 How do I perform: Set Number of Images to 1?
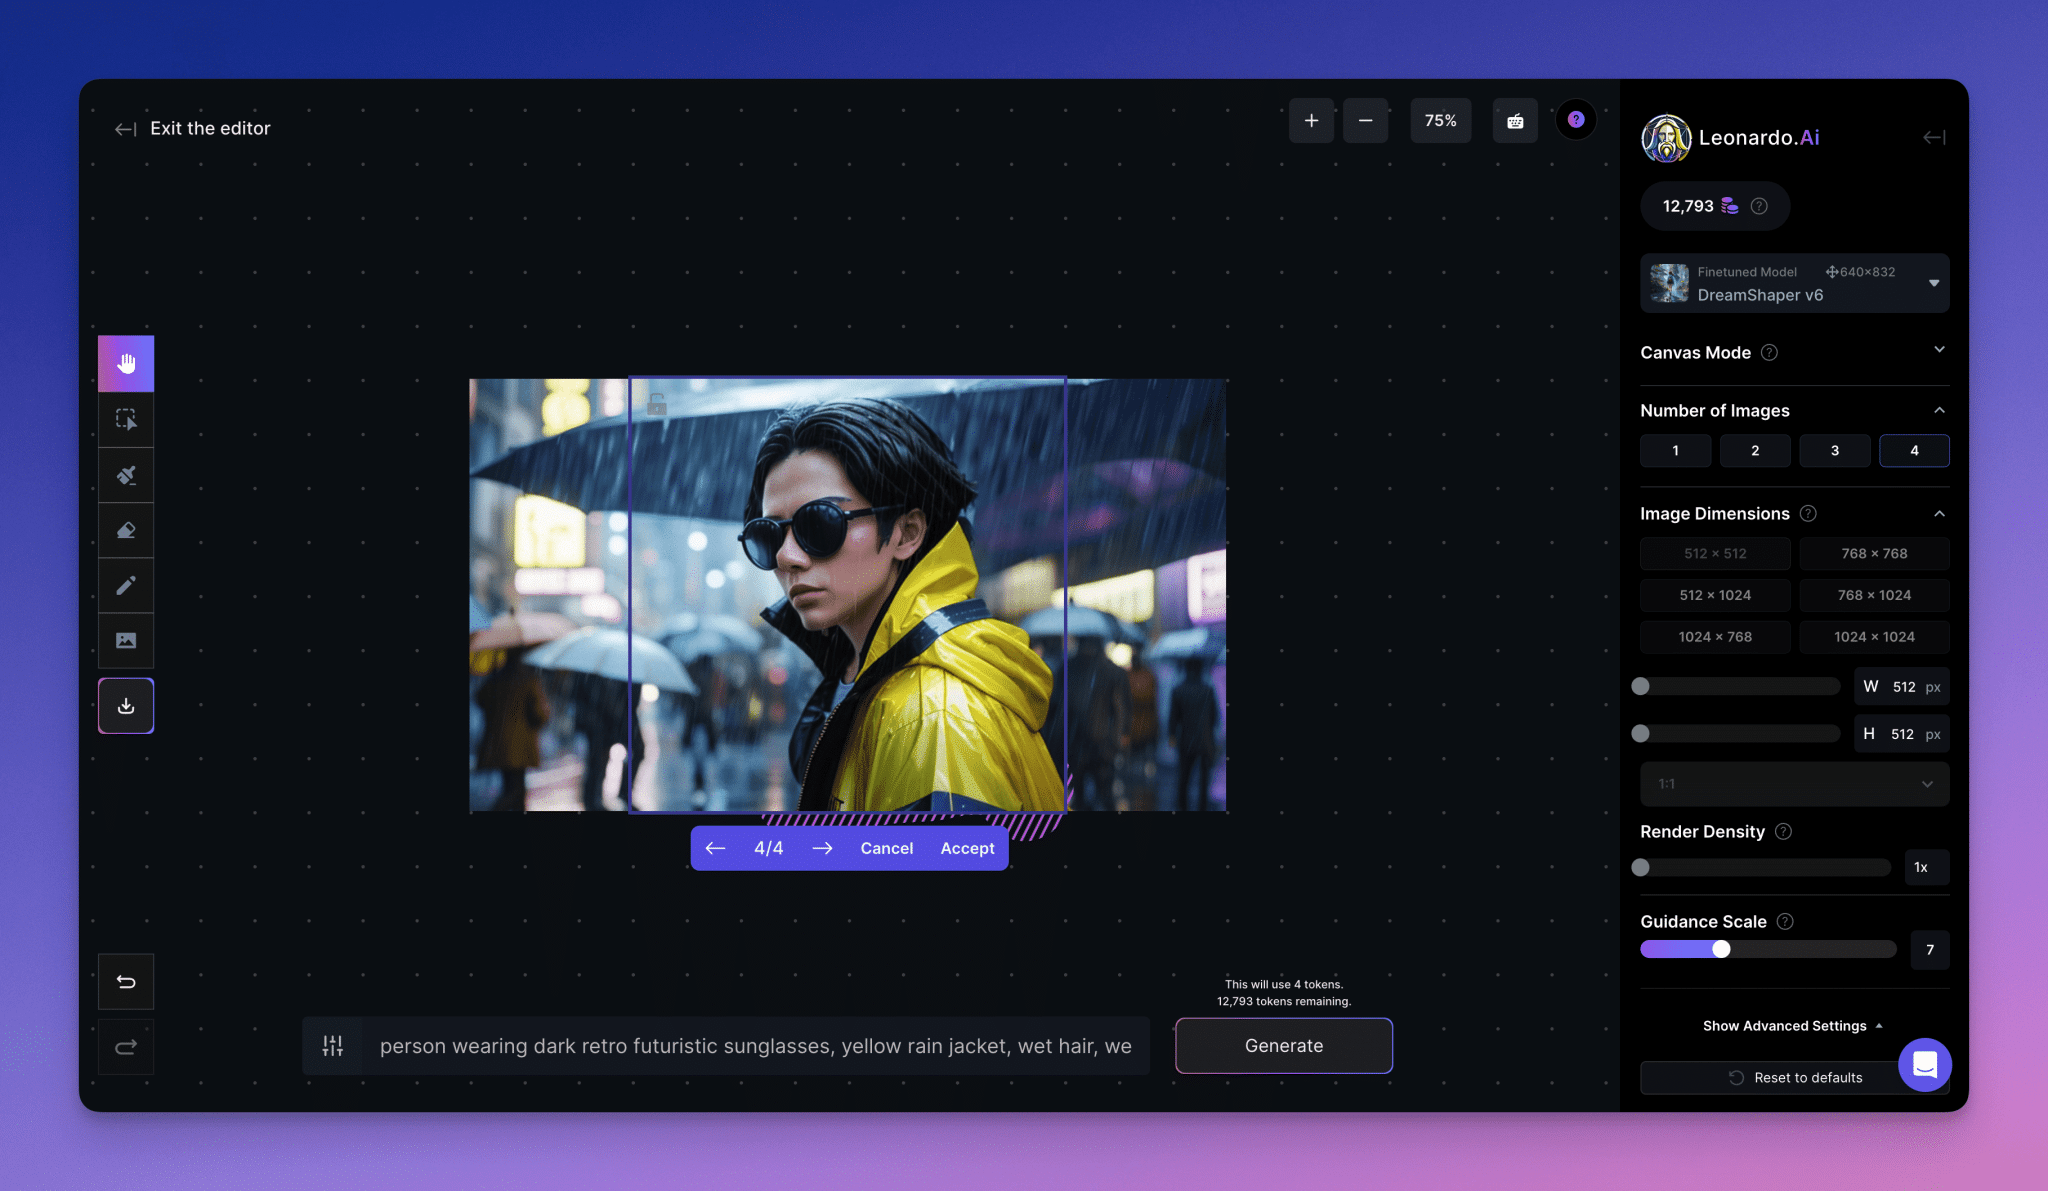pos(1675,451)
